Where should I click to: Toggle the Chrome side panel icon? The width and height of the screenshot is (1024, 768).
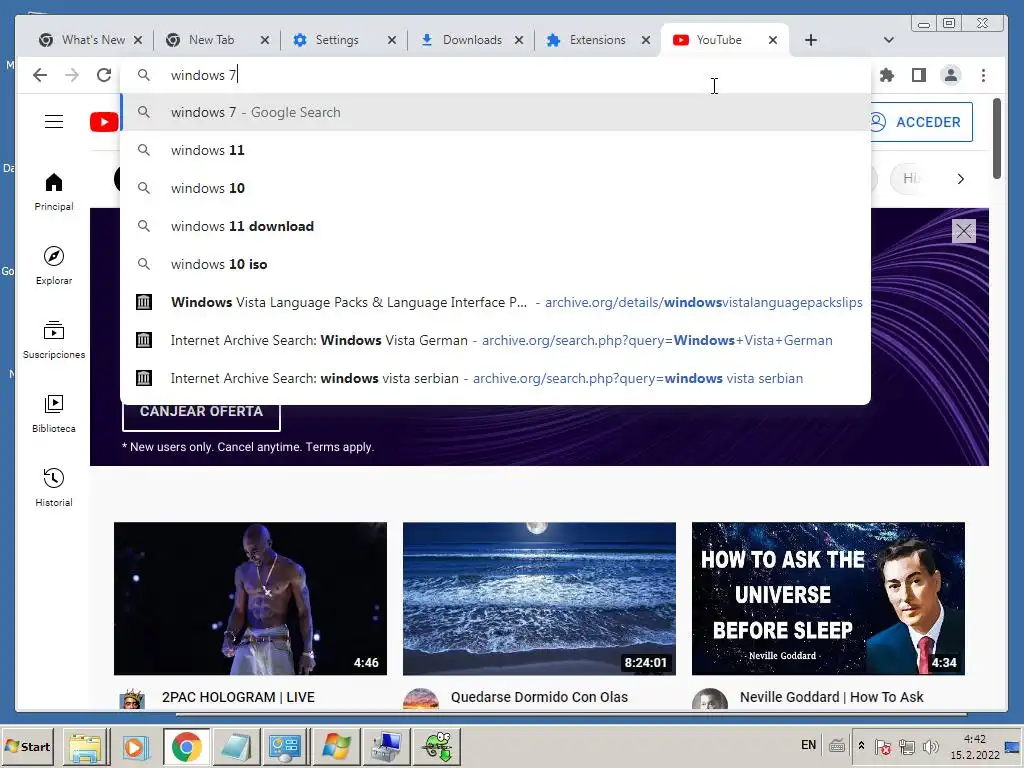[919, 75]
